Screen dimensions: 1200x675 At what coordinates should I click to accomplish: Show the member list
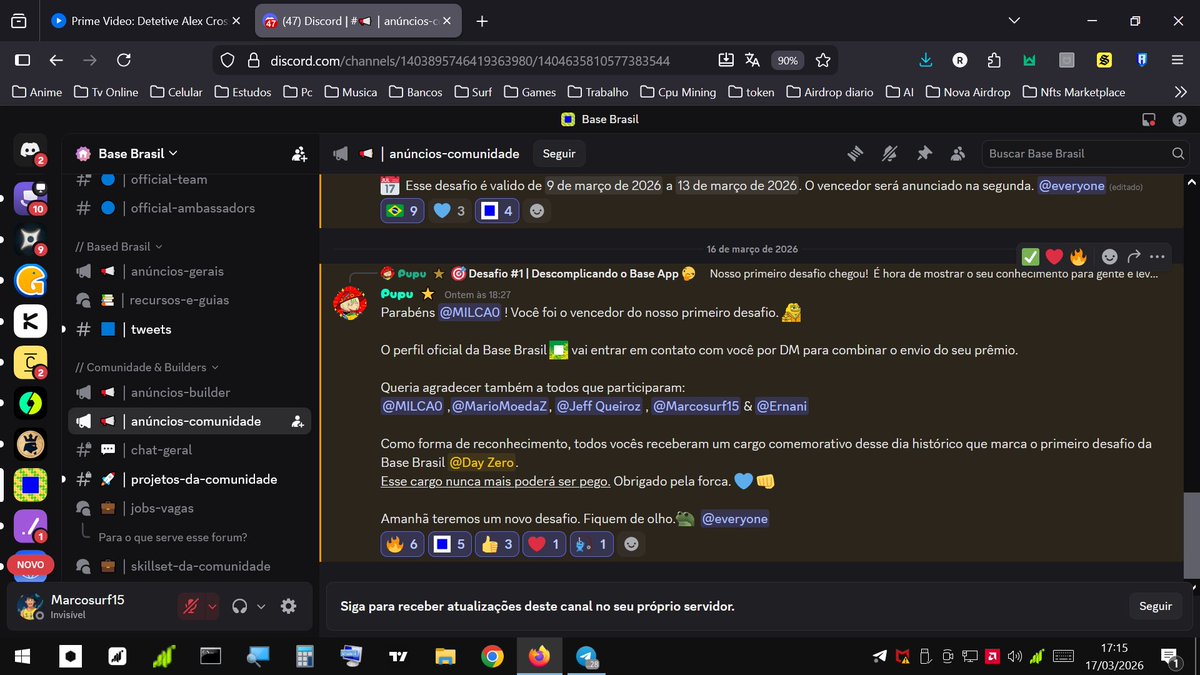pos(959,154)
